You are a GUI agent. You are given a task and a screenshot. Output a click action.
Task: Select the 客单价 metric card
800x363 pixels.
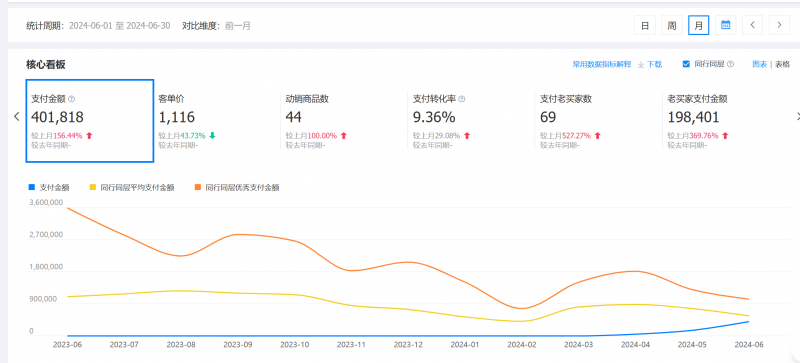point(217,121)
